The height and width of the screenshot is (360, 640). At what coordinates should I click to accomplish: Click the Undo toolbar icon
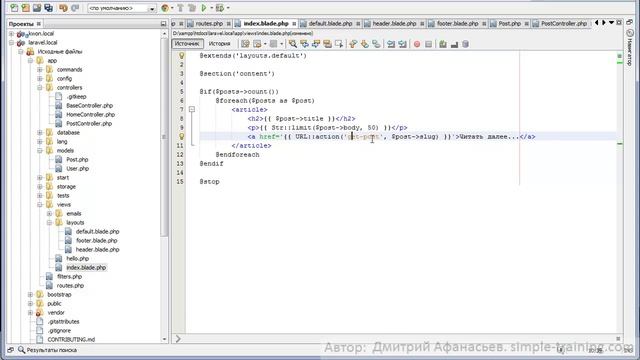[63, 8]
